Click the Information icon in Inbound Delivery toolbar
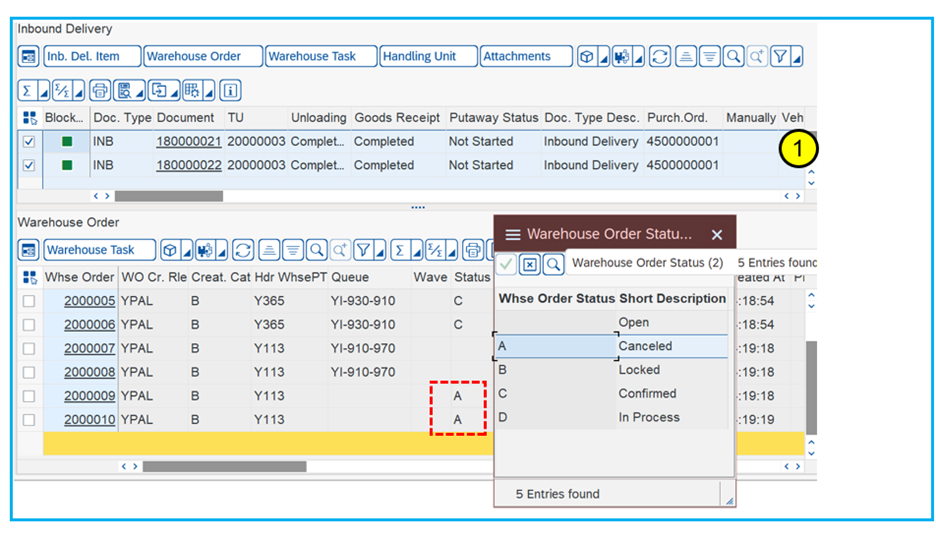Image resolution: width=936 pixels, height=541 pixels. [x=230, y=91]
